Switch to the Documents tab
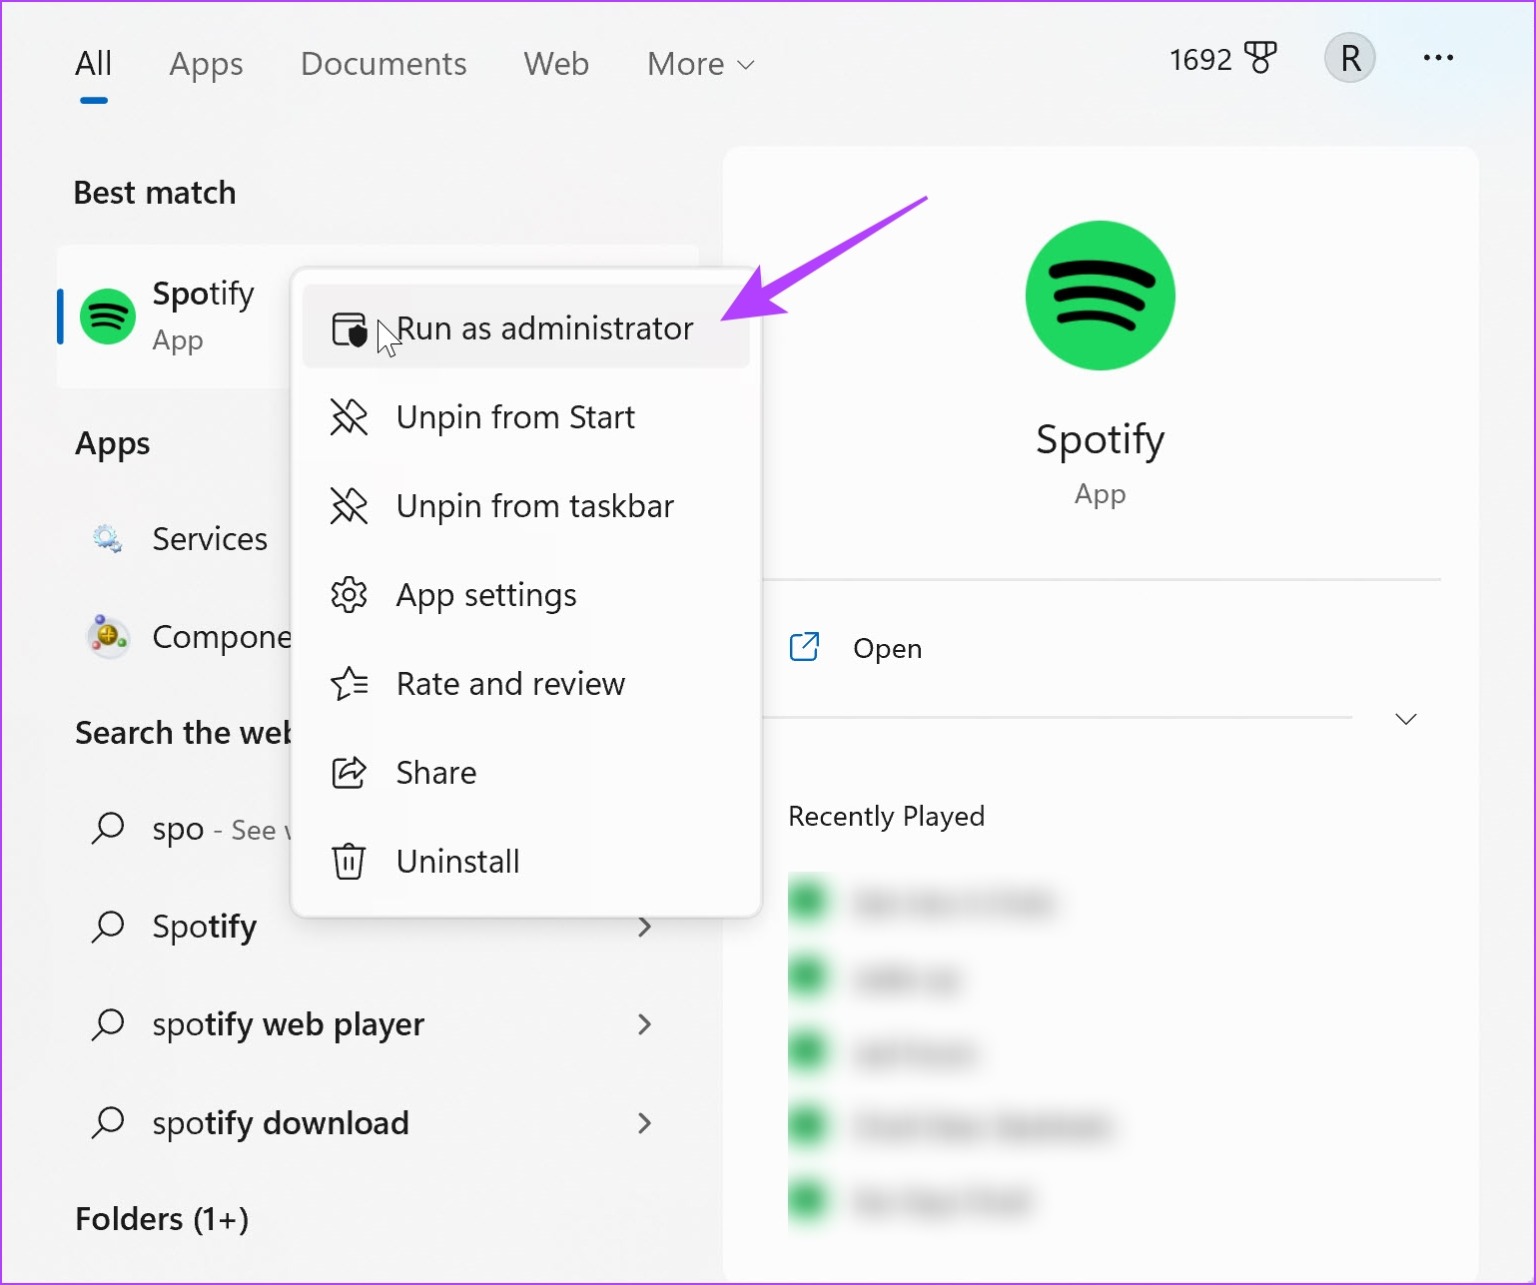This screenshot has width=1536, height=1285. point(383,63)
